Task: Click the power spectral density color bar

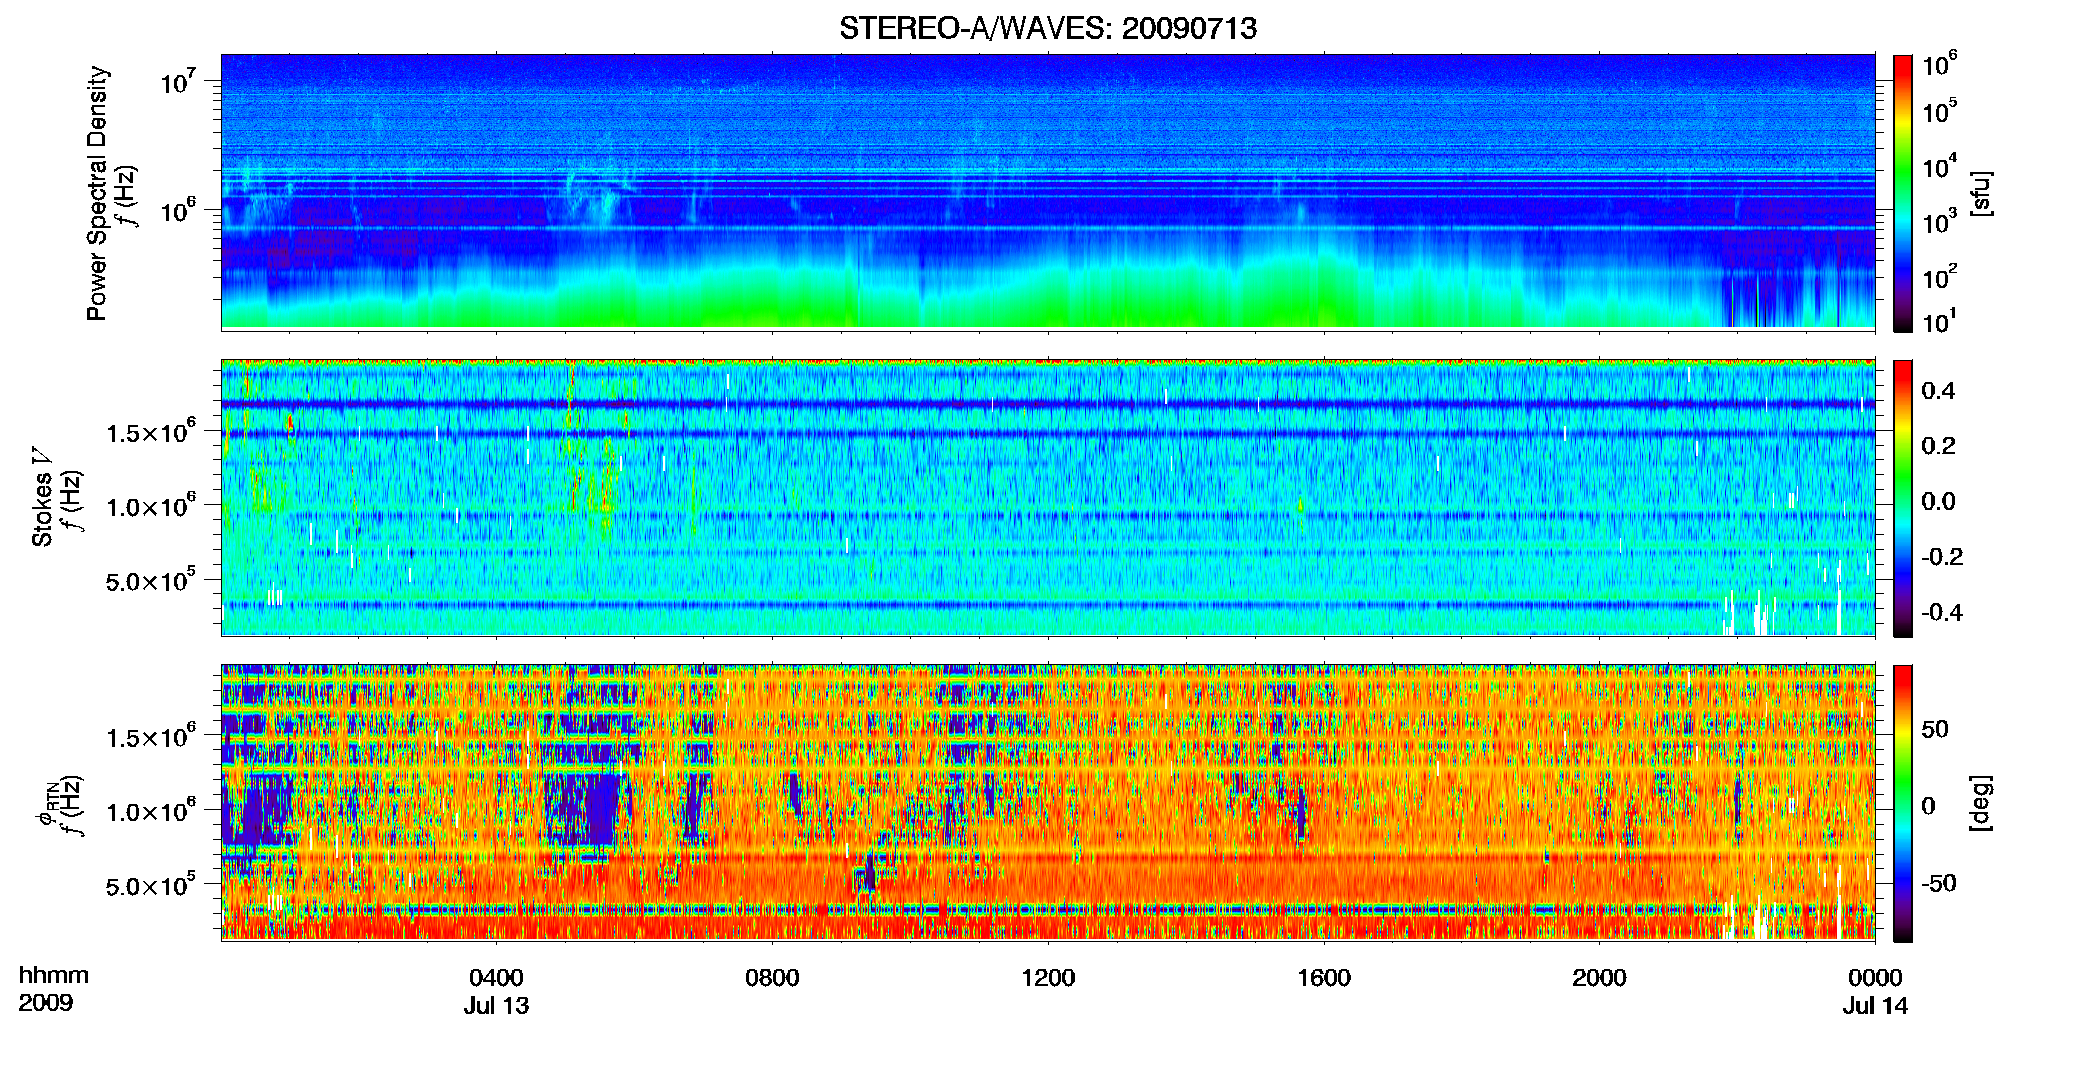Action: (x=1903, y=193)
